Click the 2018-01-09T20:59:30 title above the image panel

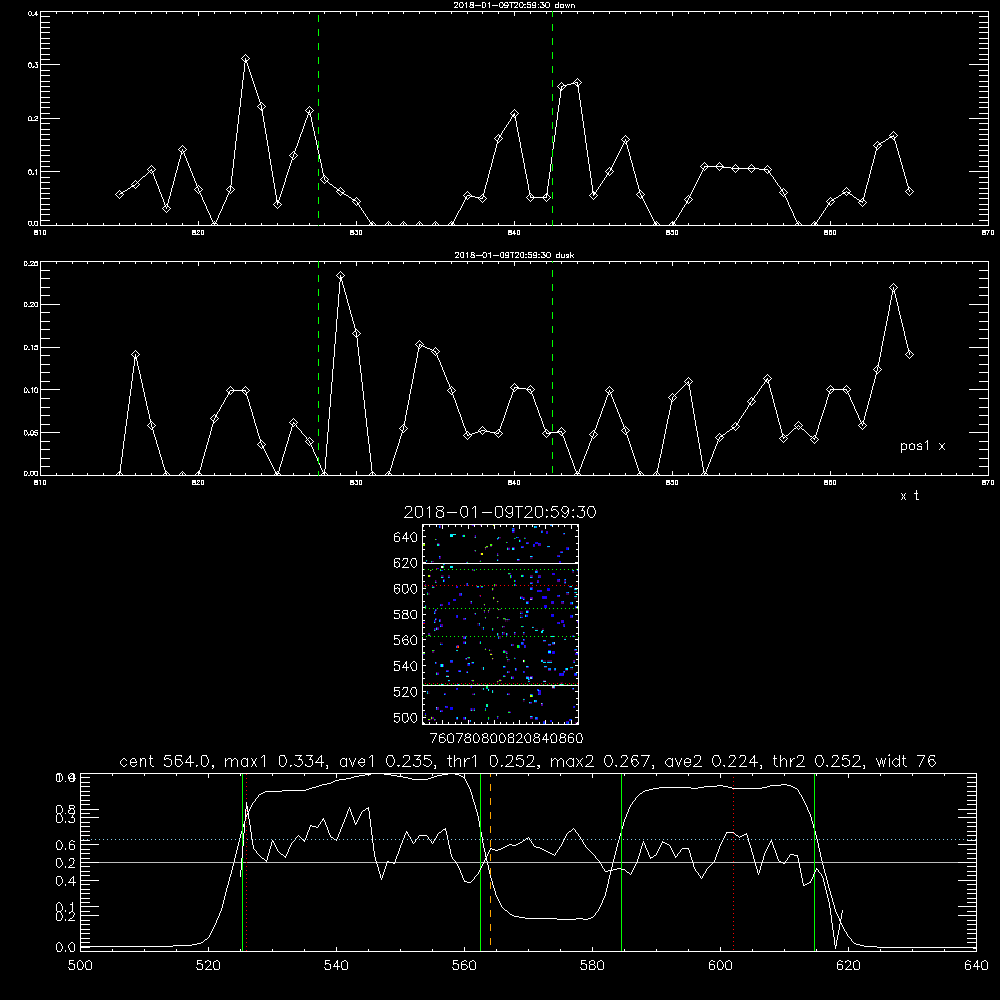[x=500, y=512]
